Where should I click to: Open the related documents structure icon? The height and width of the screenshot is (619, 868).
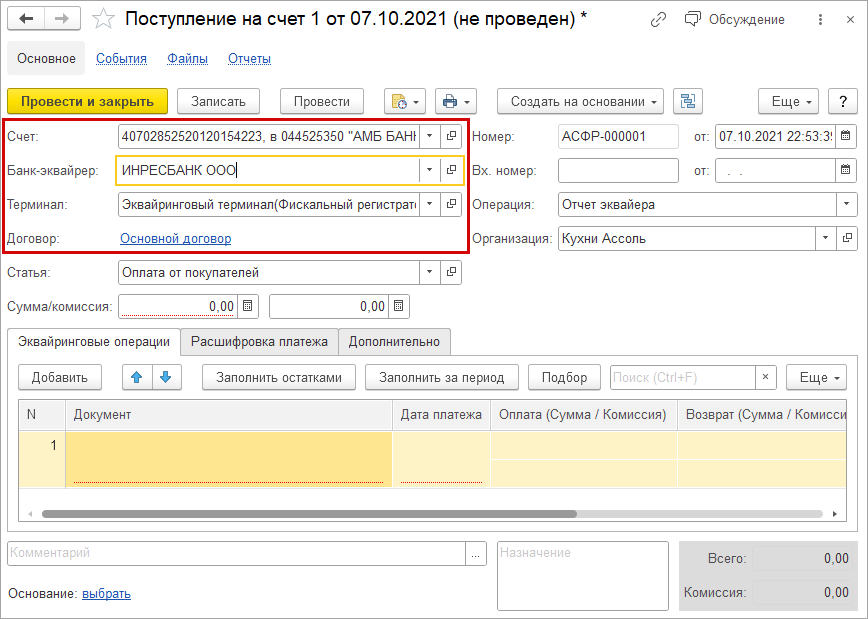688,101
